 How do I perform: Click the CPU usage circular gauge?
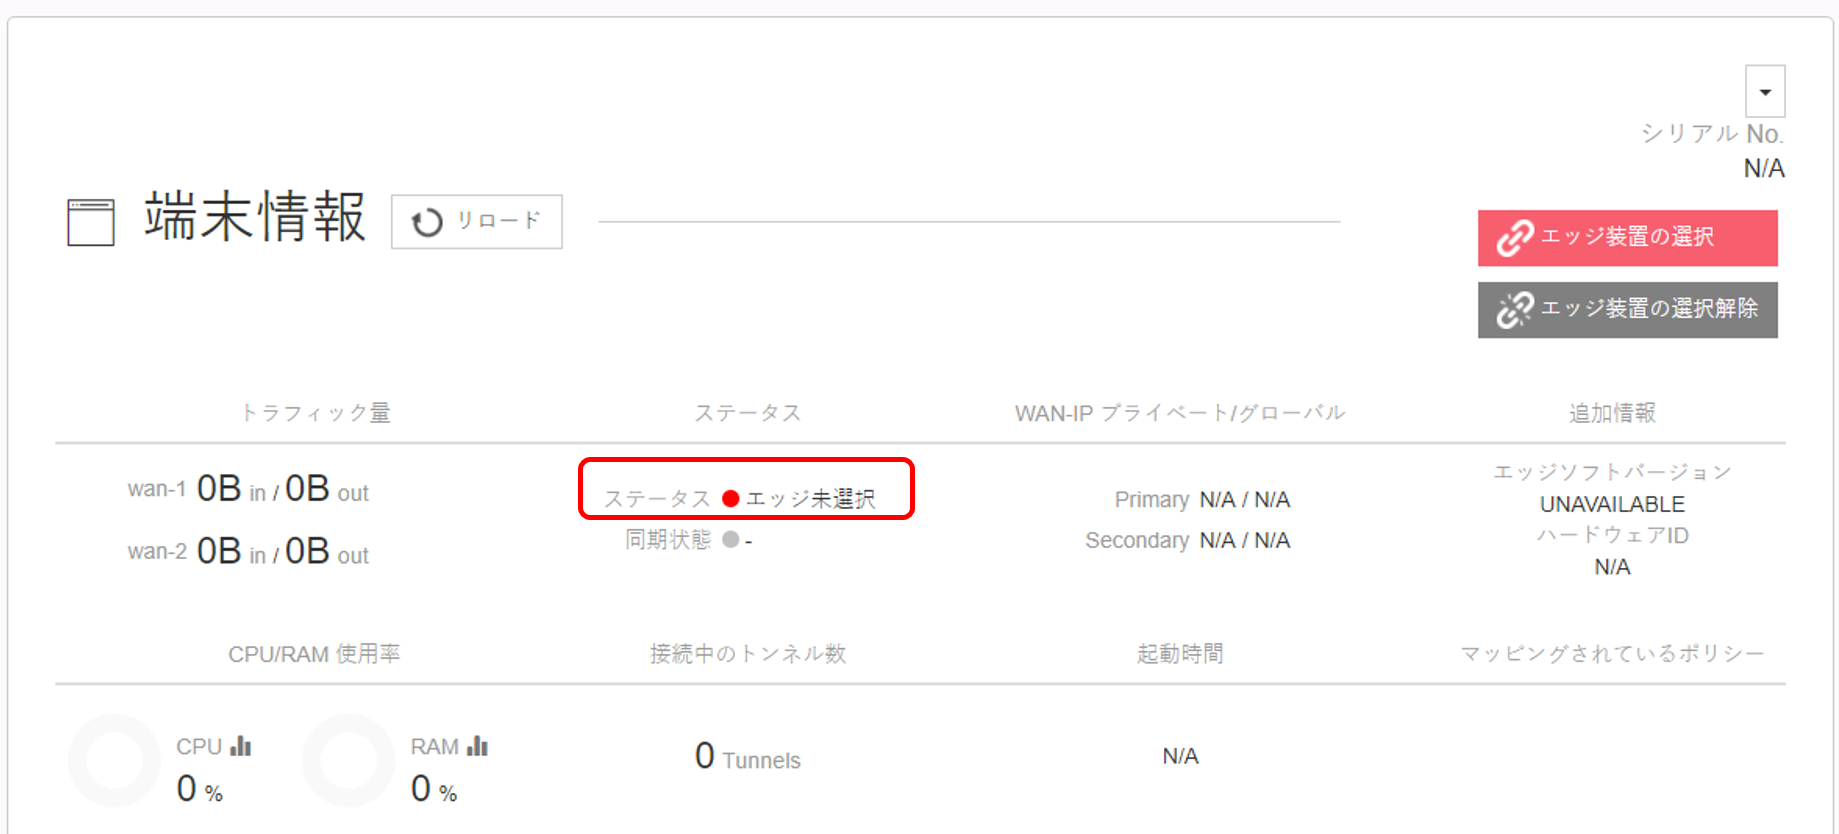[114, 761]
